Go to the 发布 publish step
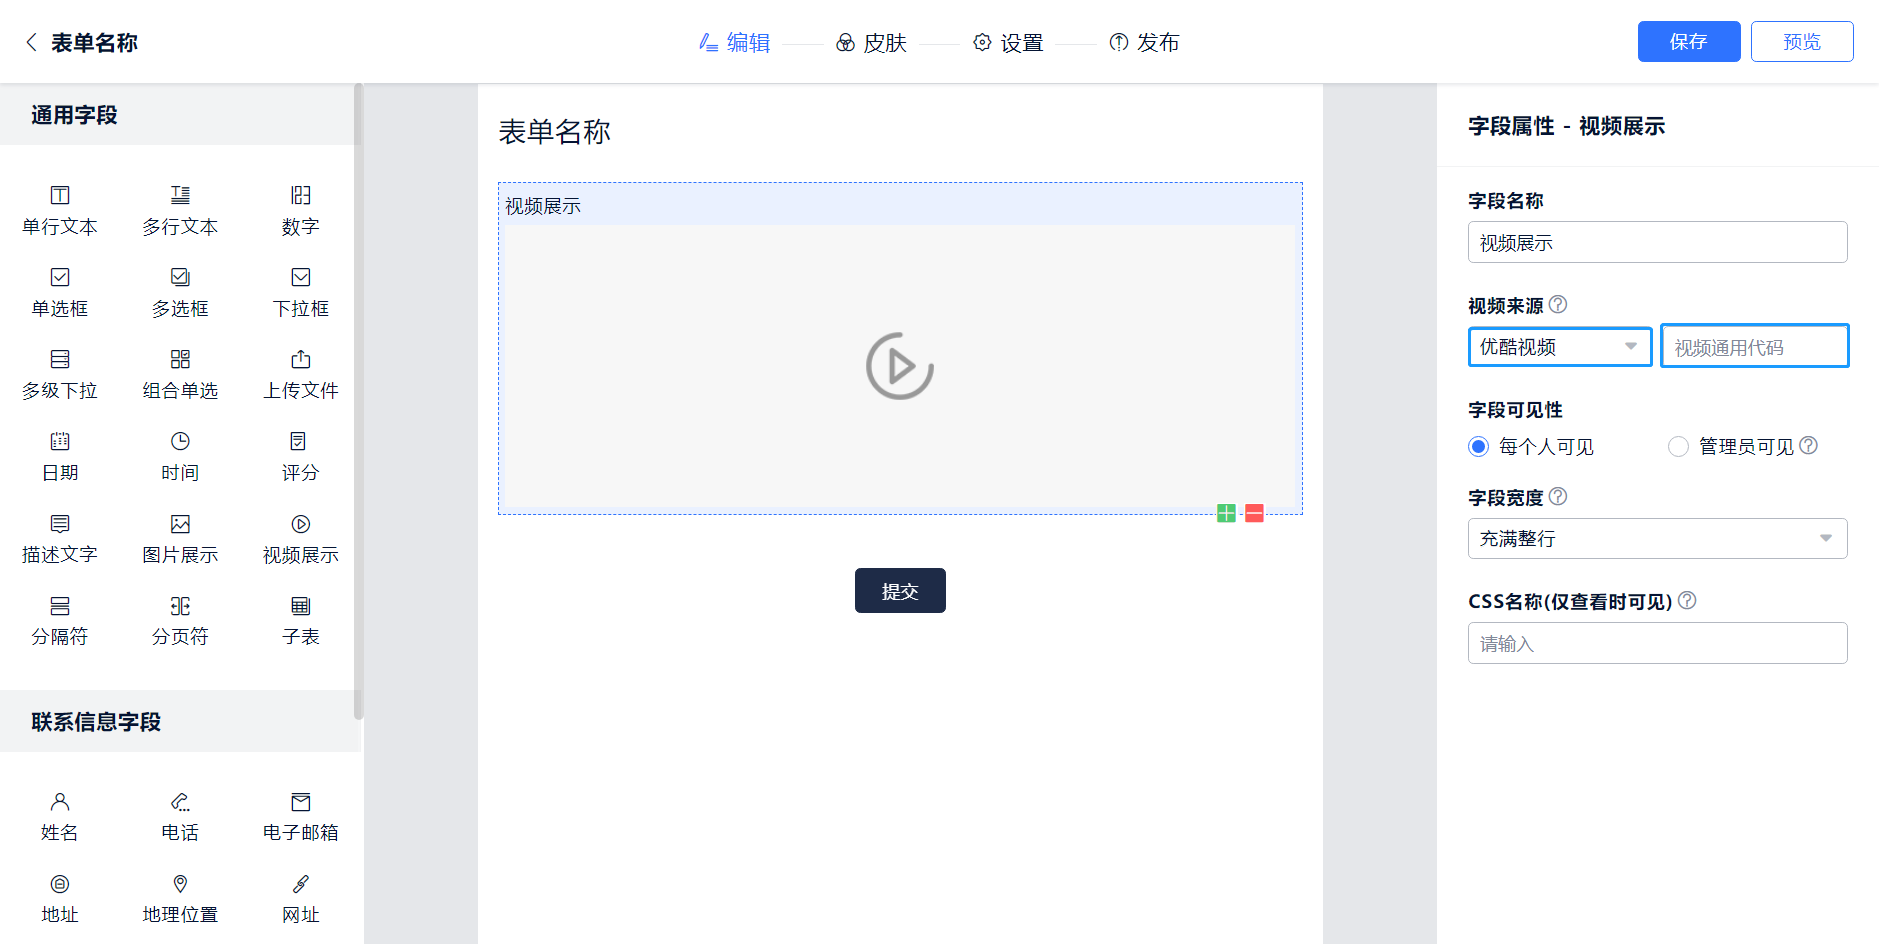This screenshot has width=1879, height=944. pyautogui.click(x=1144, y=43)
